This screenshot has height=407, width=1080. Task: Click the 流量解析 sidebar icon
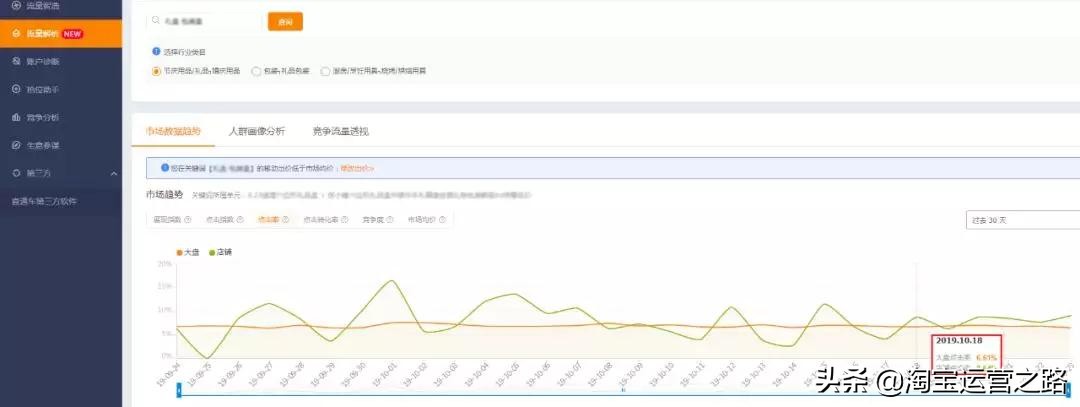(x=17, y=34)
